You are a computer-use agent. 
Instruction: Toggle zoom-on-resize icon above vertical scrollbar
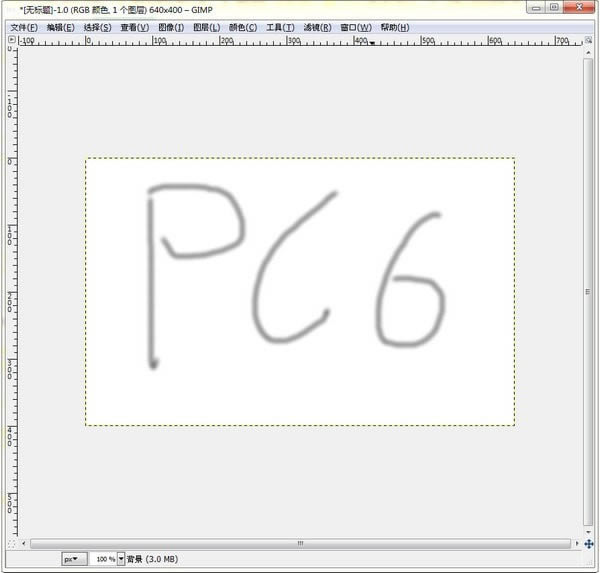coord(589,41)
